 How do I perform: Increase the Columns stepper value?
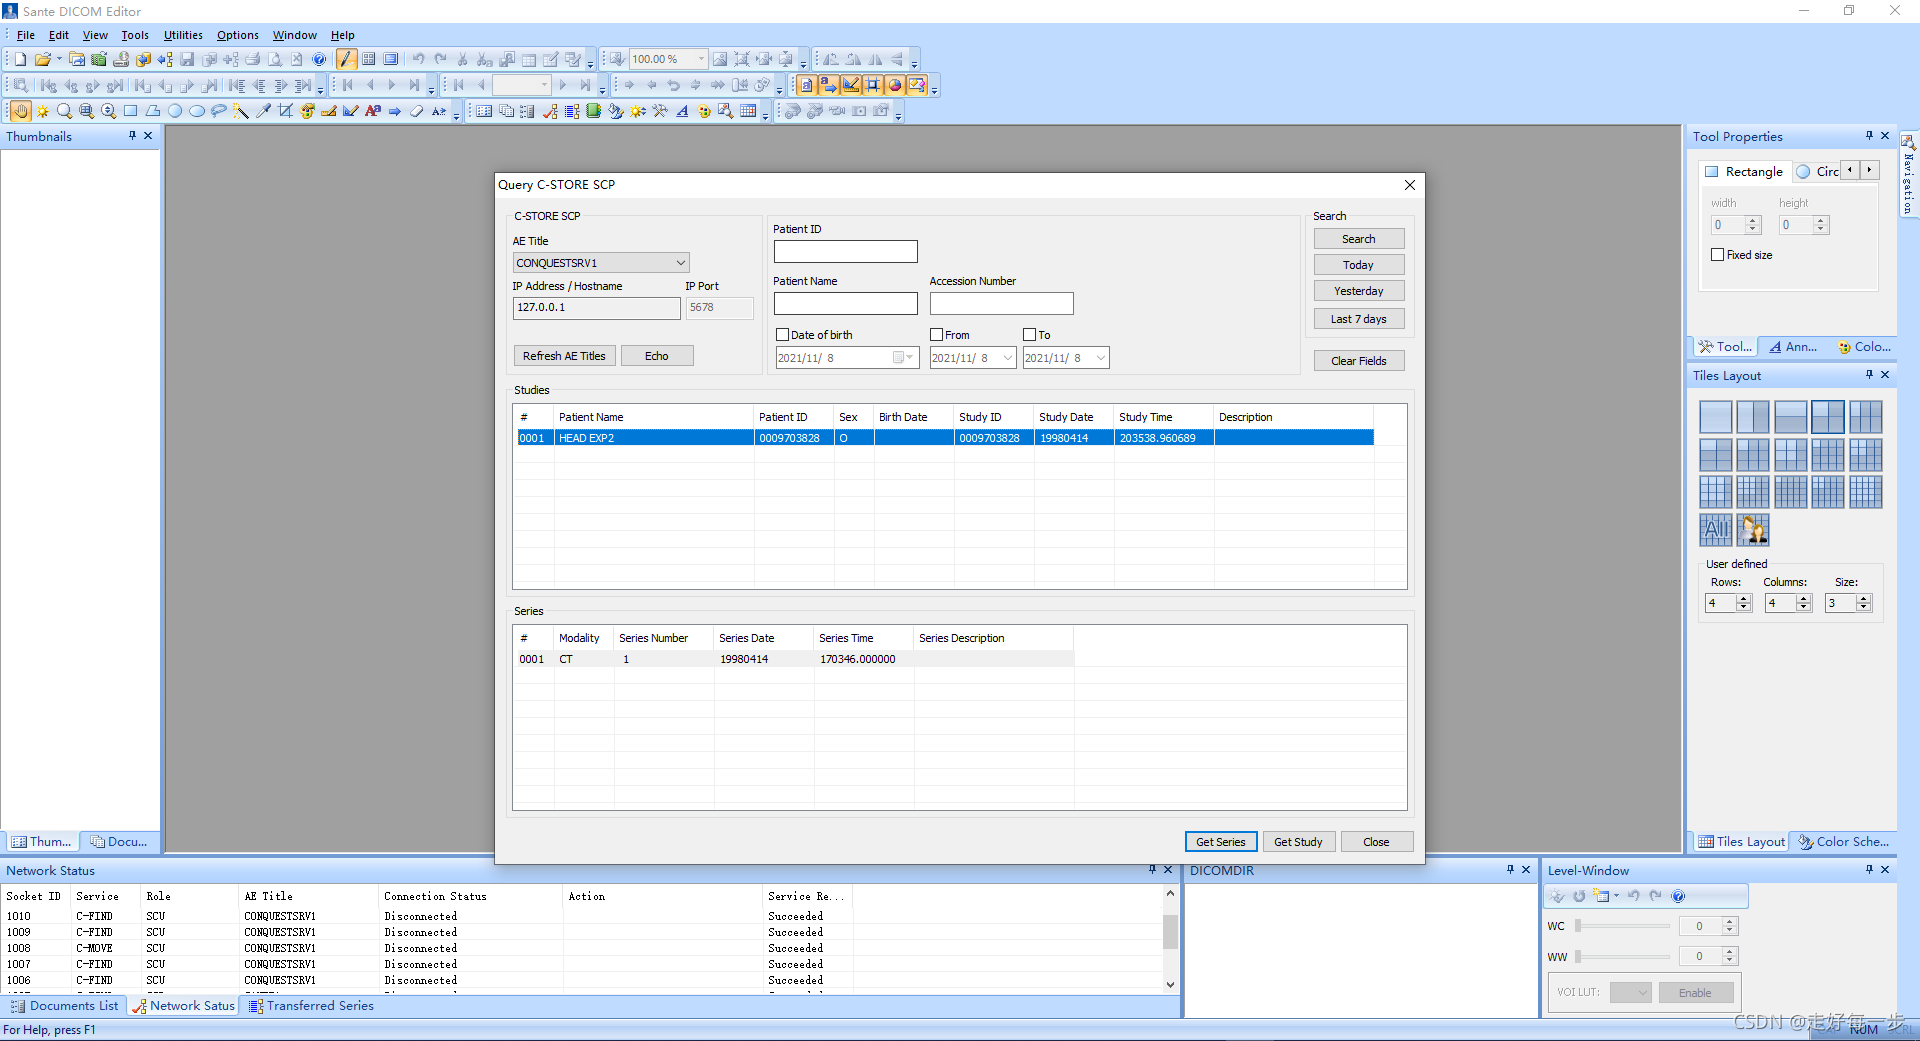coord(1804,599)
